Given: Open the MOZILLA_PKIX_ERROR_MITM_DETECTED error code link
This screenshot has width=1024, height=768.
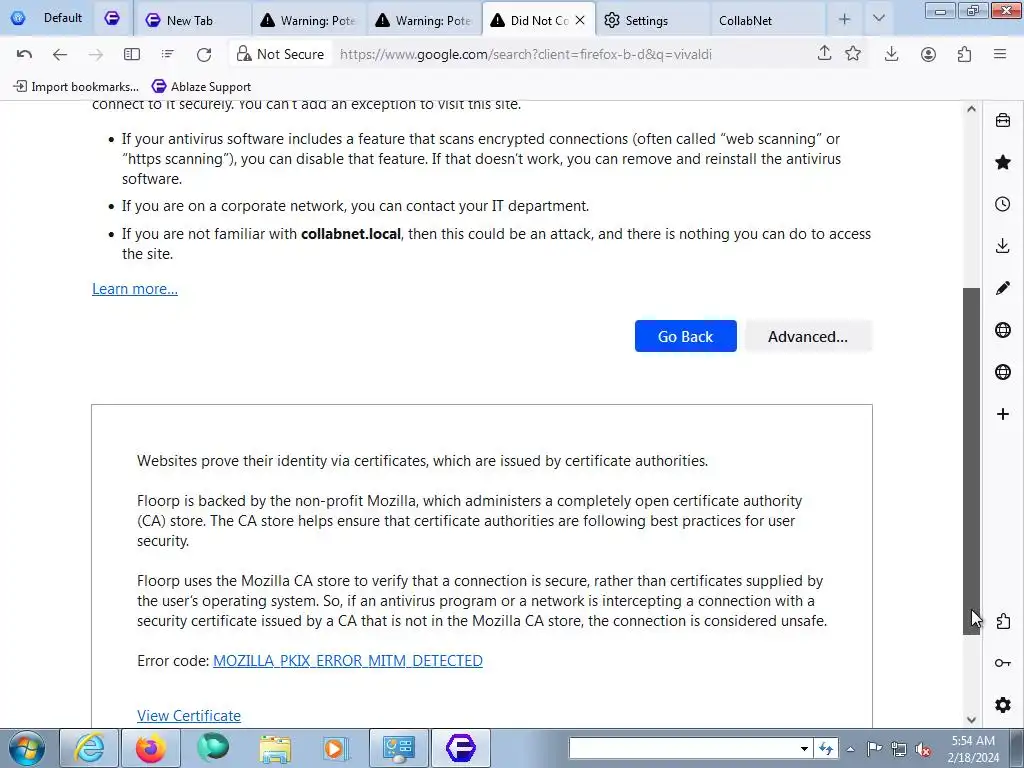Looking at the screenshot, I should click(347, 661).
